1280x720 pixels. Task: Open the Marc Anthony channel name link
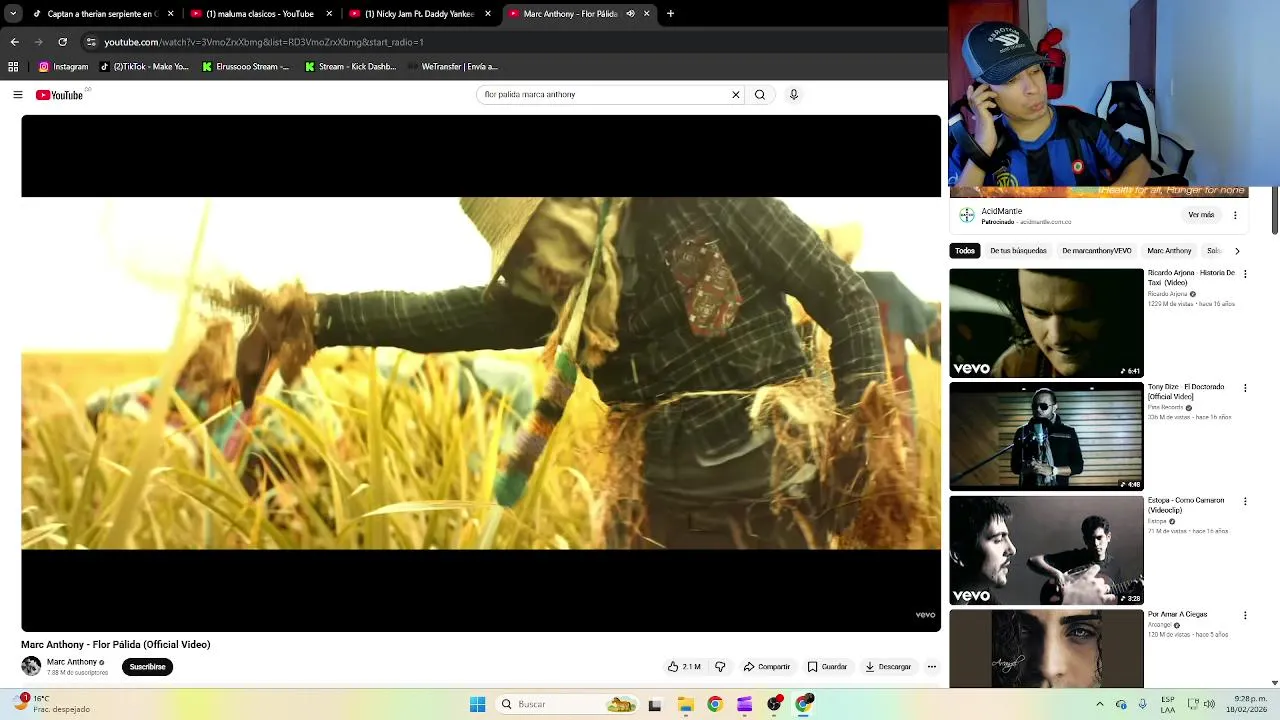coord(72,662)
